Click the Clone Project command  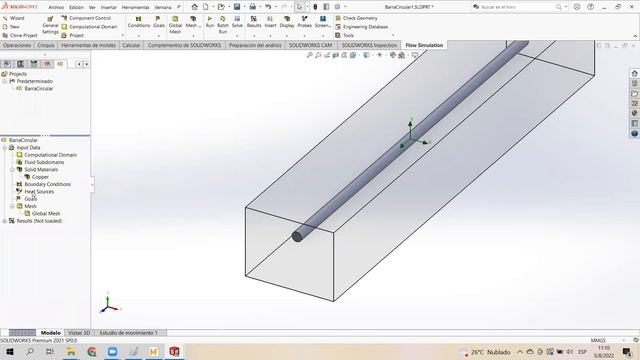20,36
